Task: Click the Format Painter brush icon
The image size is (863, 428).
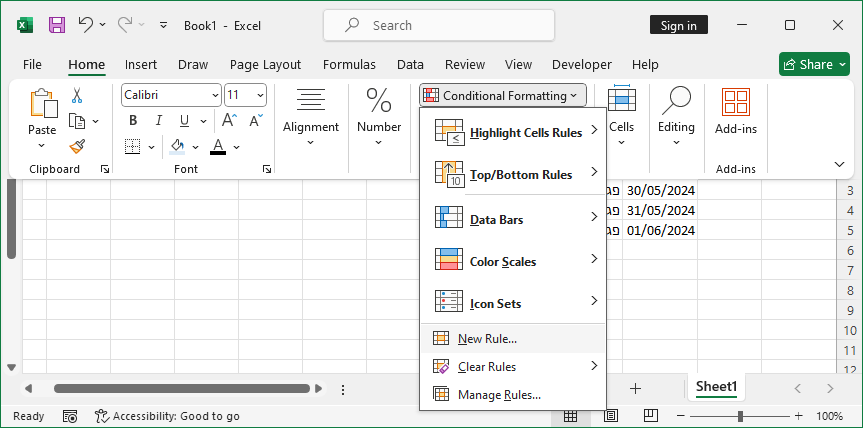Action: [77, 146]
